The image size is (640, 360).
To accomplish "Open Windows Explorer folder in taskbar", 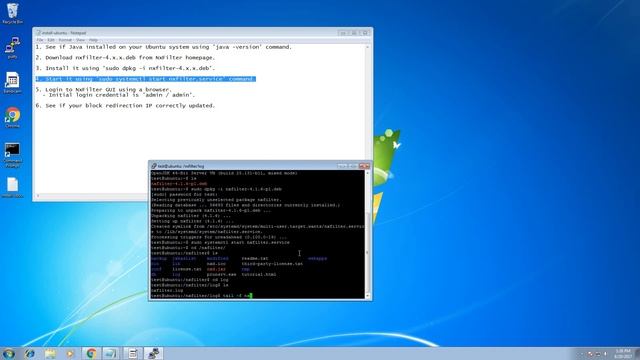I will pyautogui.click(x=51, y=353).
